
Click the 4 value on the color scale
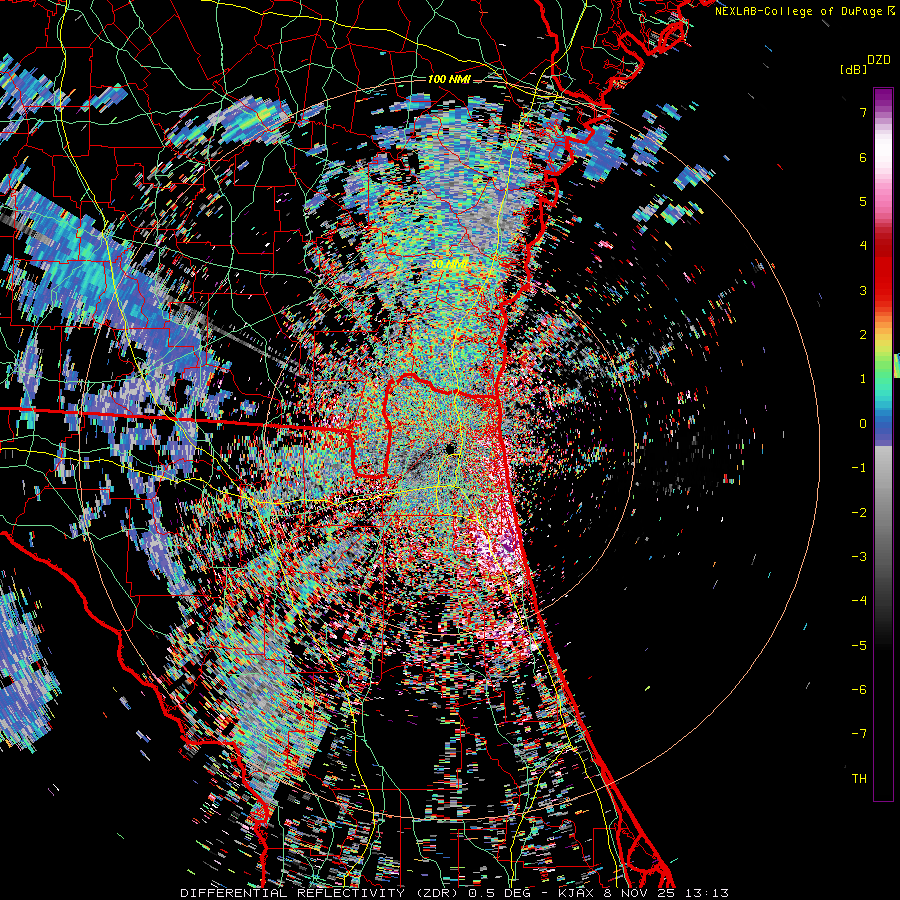point(863,246)
